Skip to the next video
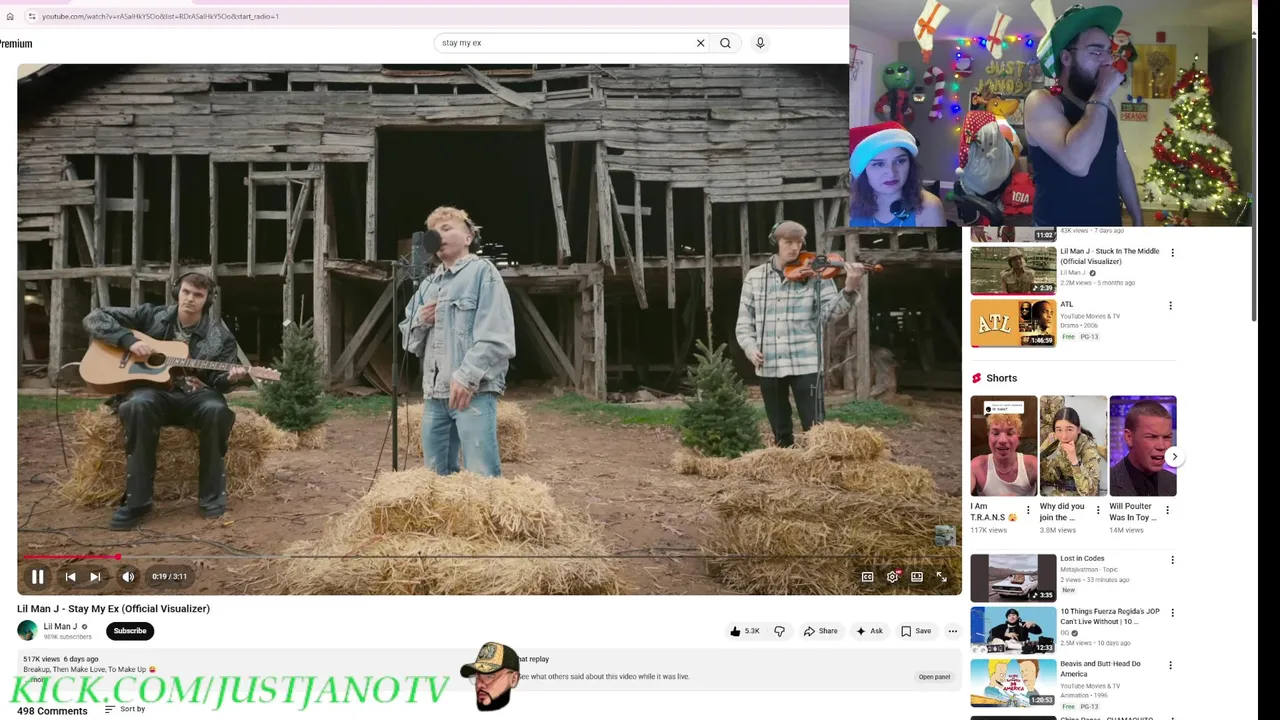 click(x=95, y=577)
